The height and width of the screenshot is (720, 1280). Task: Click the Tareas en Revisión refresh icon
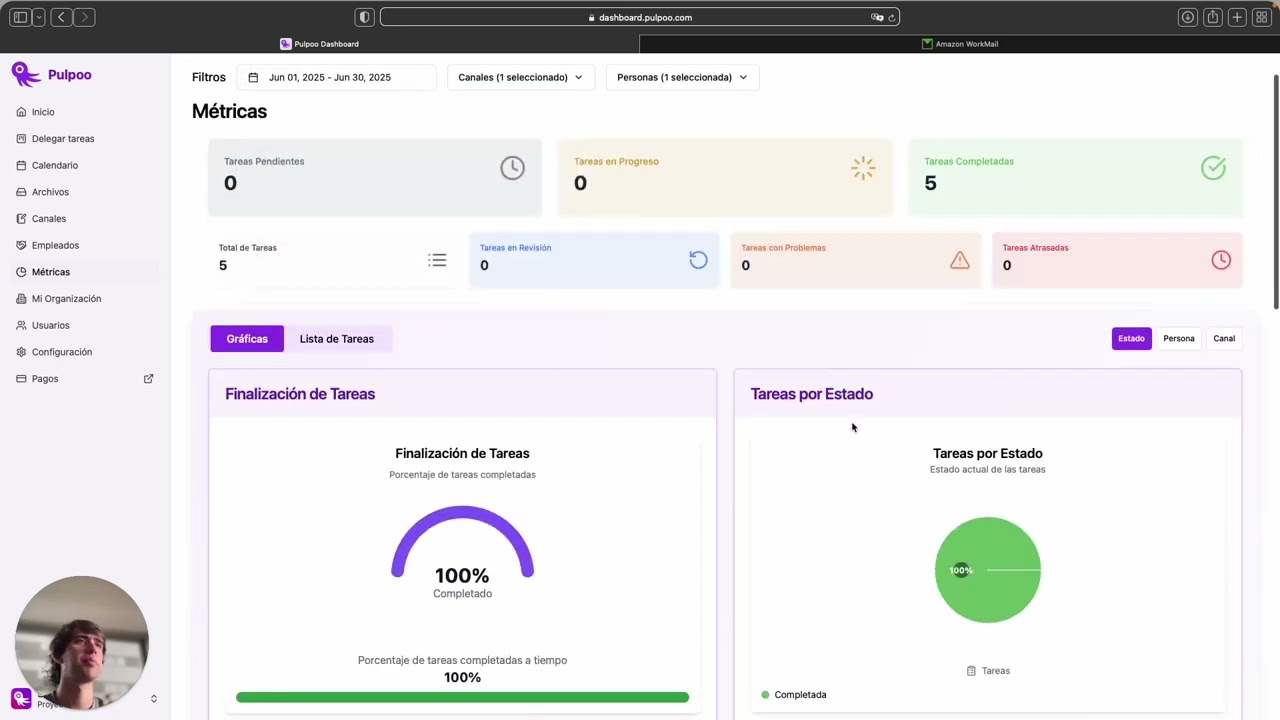point(698,260)
